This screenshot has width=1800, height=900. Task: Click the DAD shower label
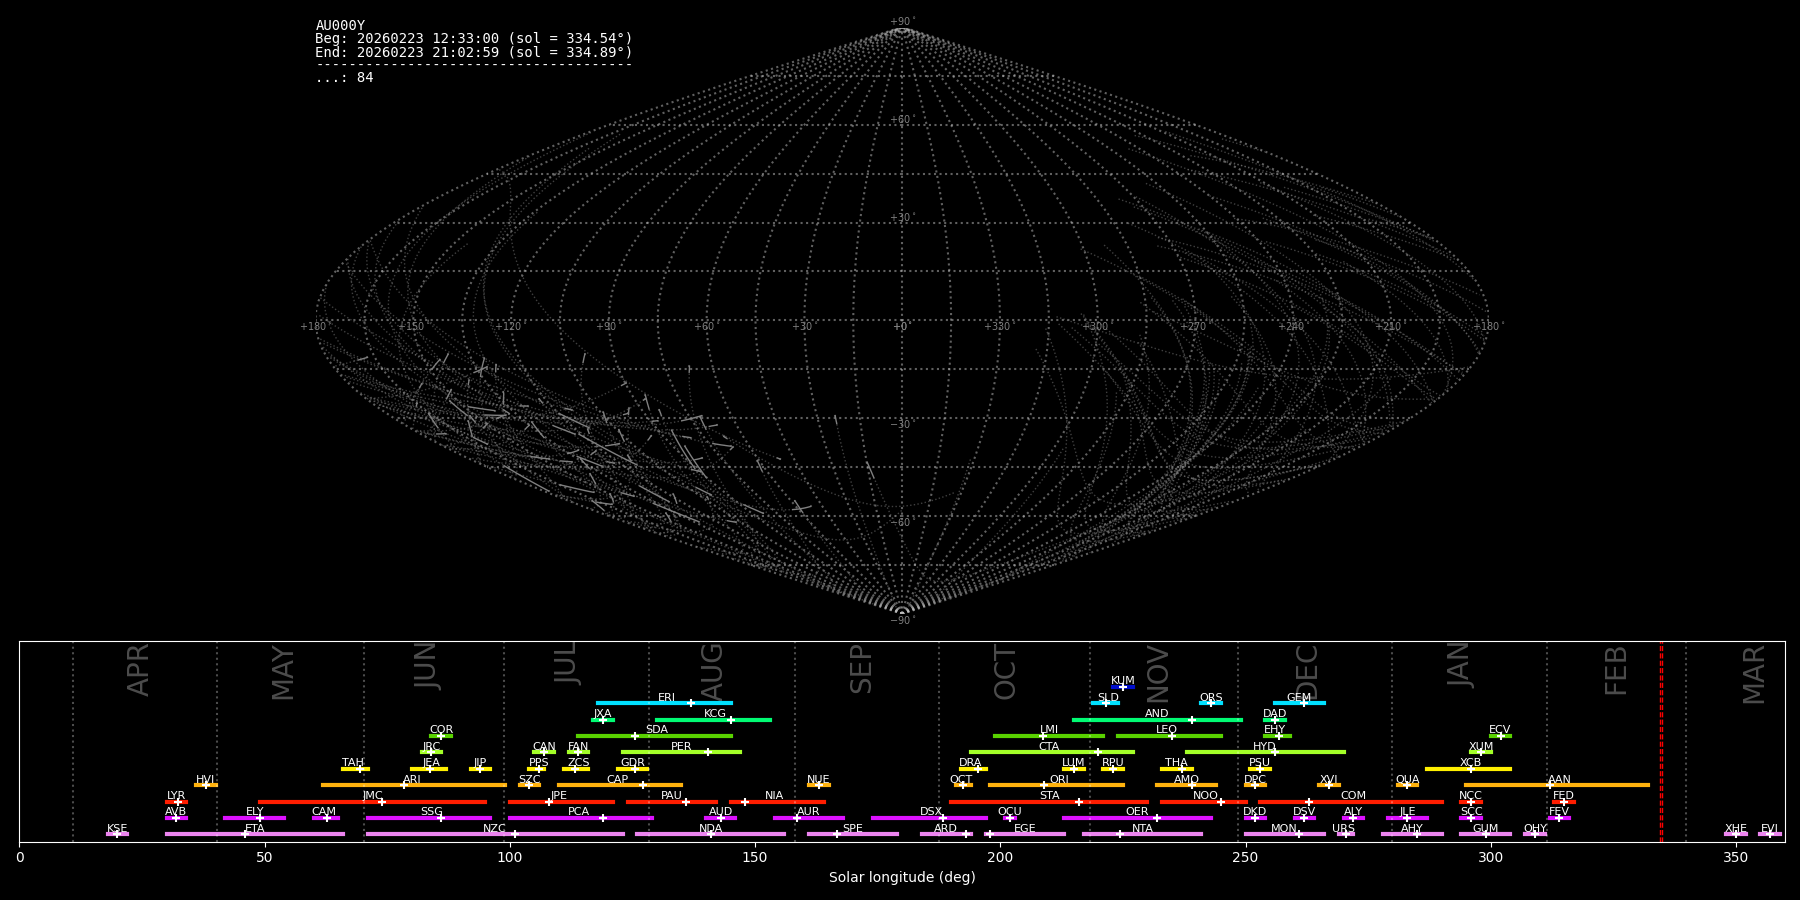[x=1275, y=714]
